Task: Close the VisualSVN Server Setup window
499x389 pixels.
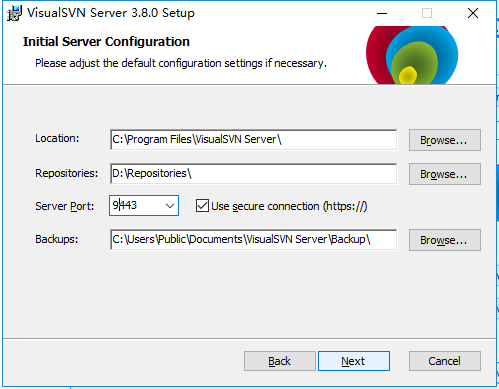Action: pyautogui.click(x=473, y=13)
